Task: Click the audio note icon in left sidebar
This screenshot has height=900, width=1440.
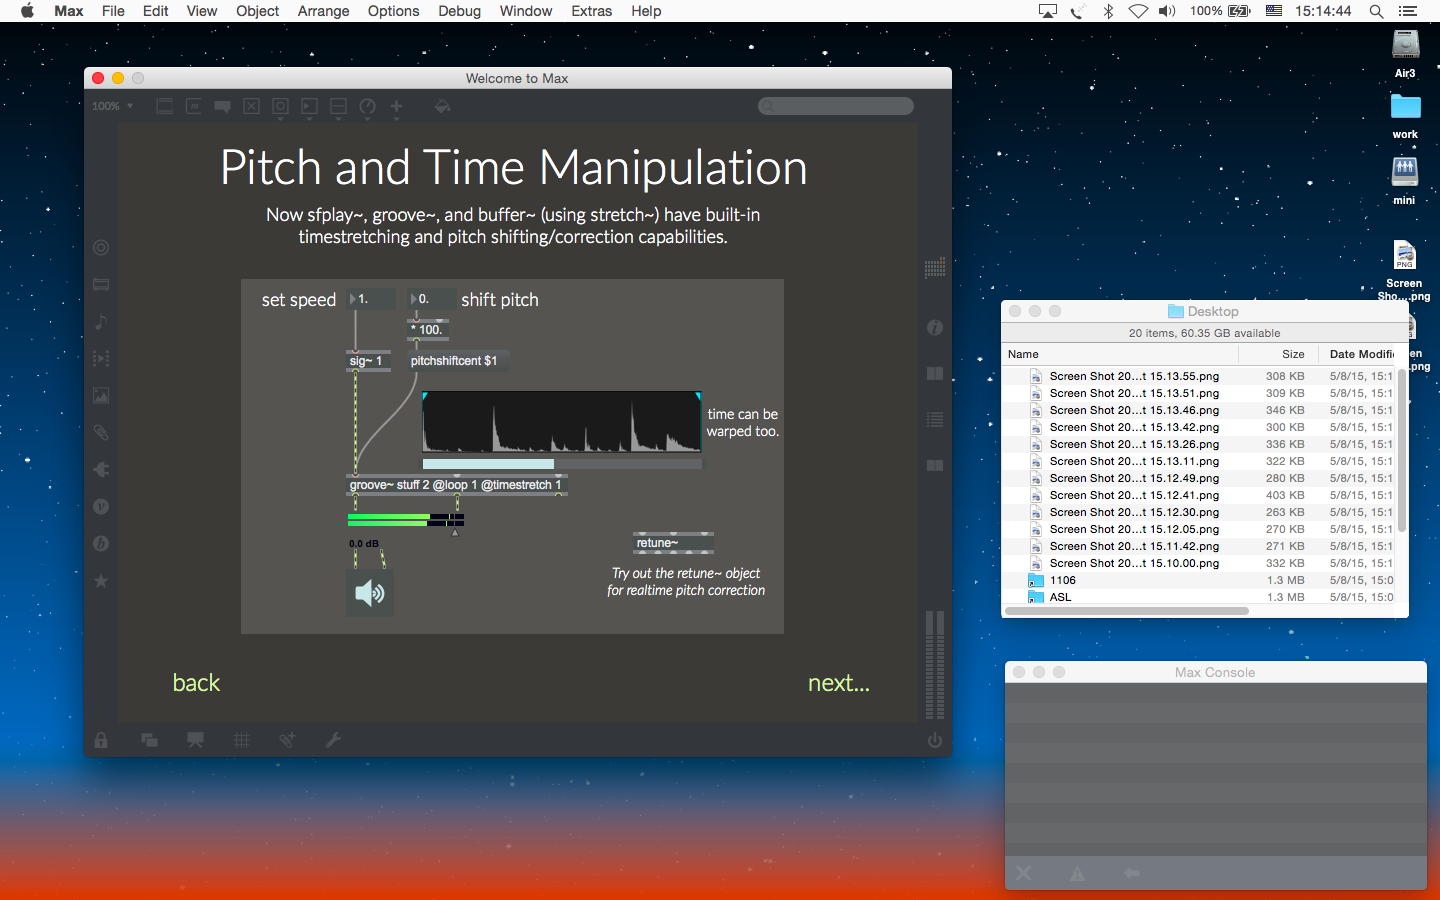Action: [101, 322]
